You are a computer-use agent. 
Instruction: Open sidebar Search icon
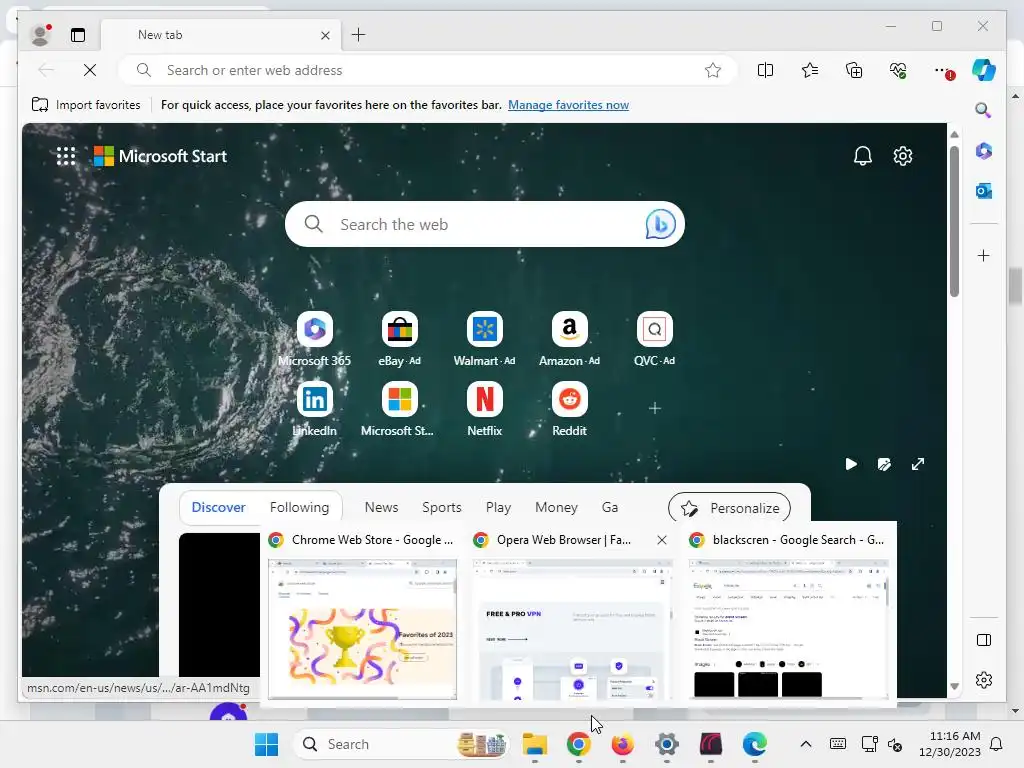click(x=984, y=110)
